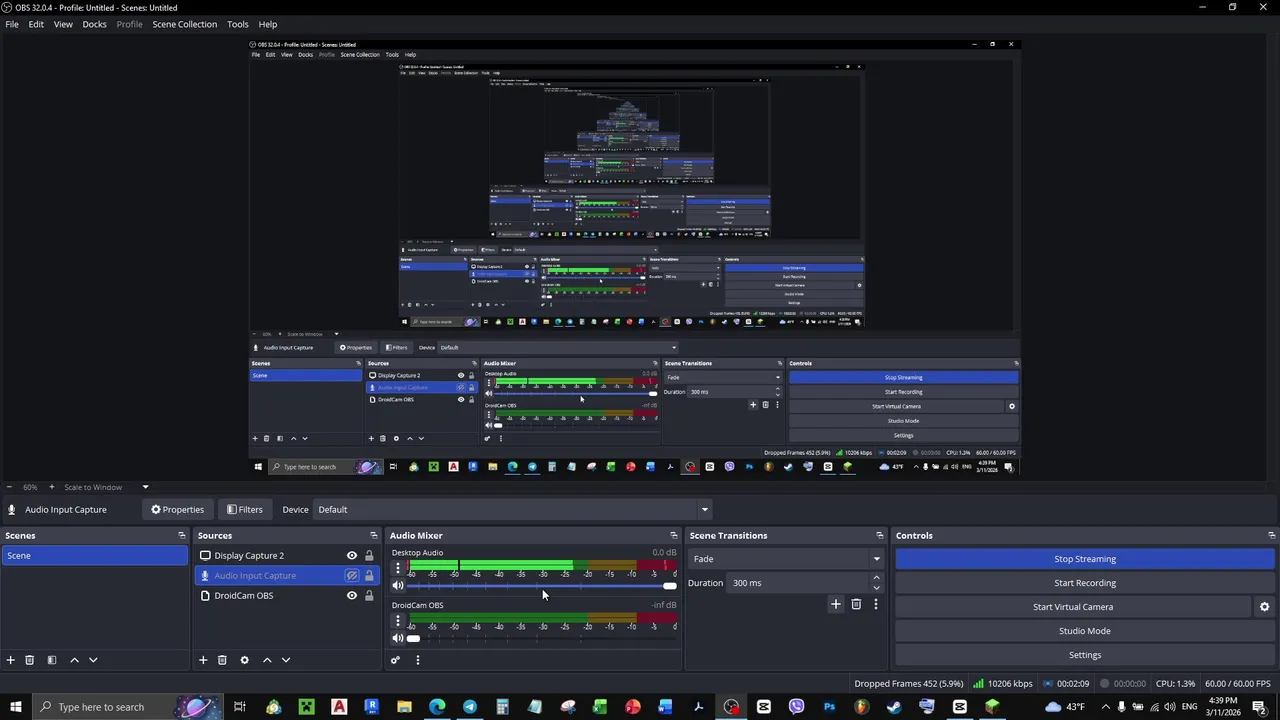Open Settings from Controls dock
This screenshot has height=720, width=1280.
(x=1085, y=655)
